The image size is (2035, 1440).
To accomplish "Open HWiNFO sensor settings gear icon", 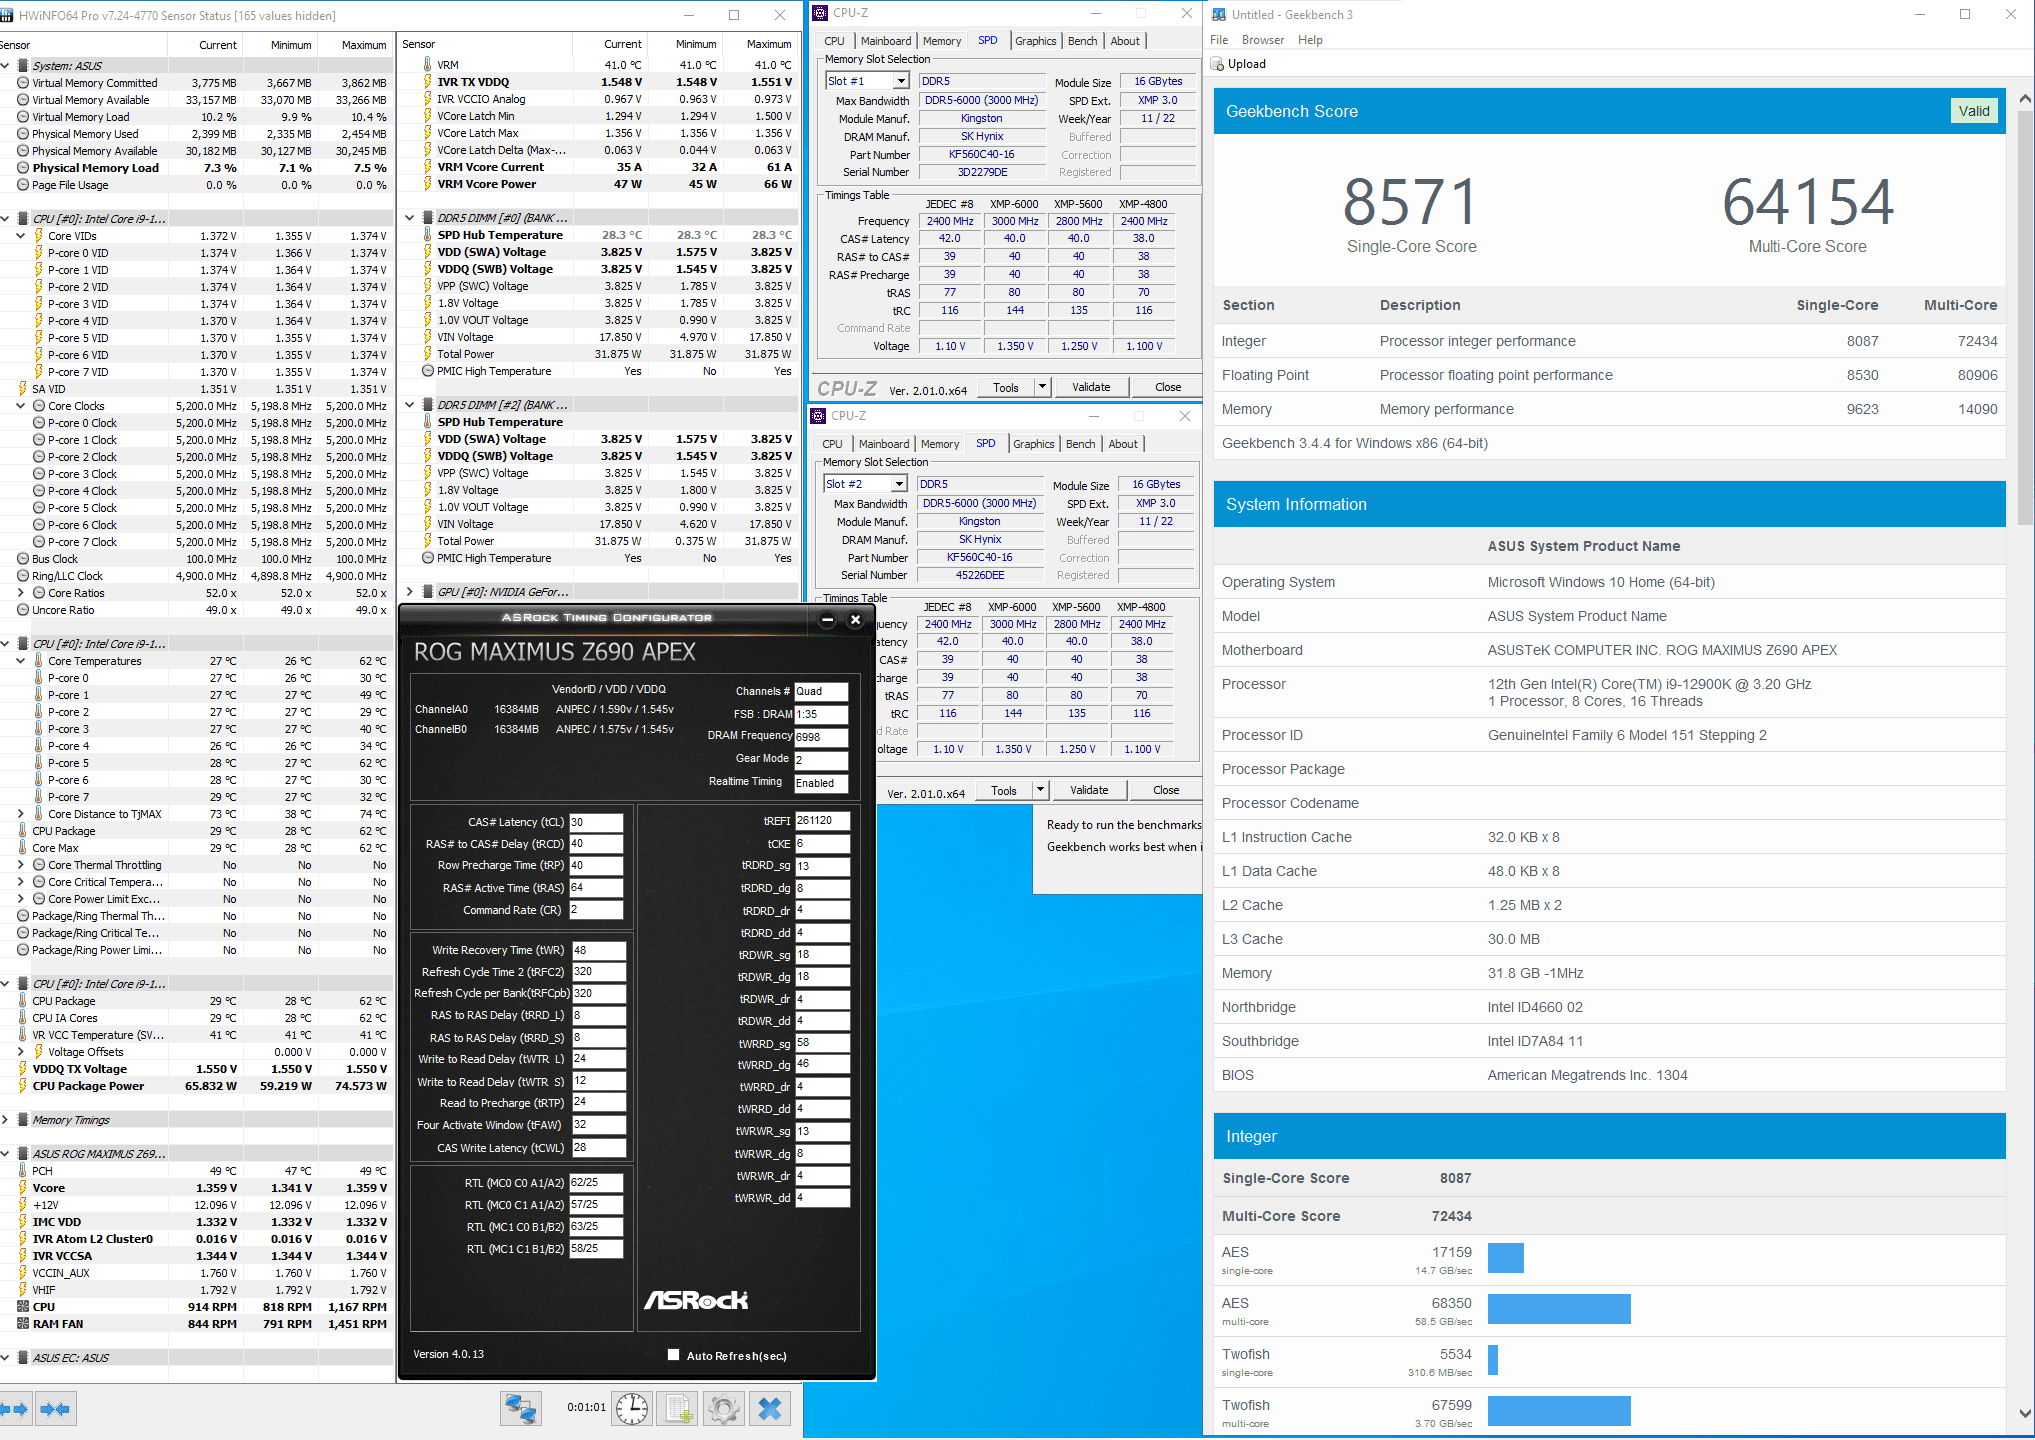I will coord(724,1409).
